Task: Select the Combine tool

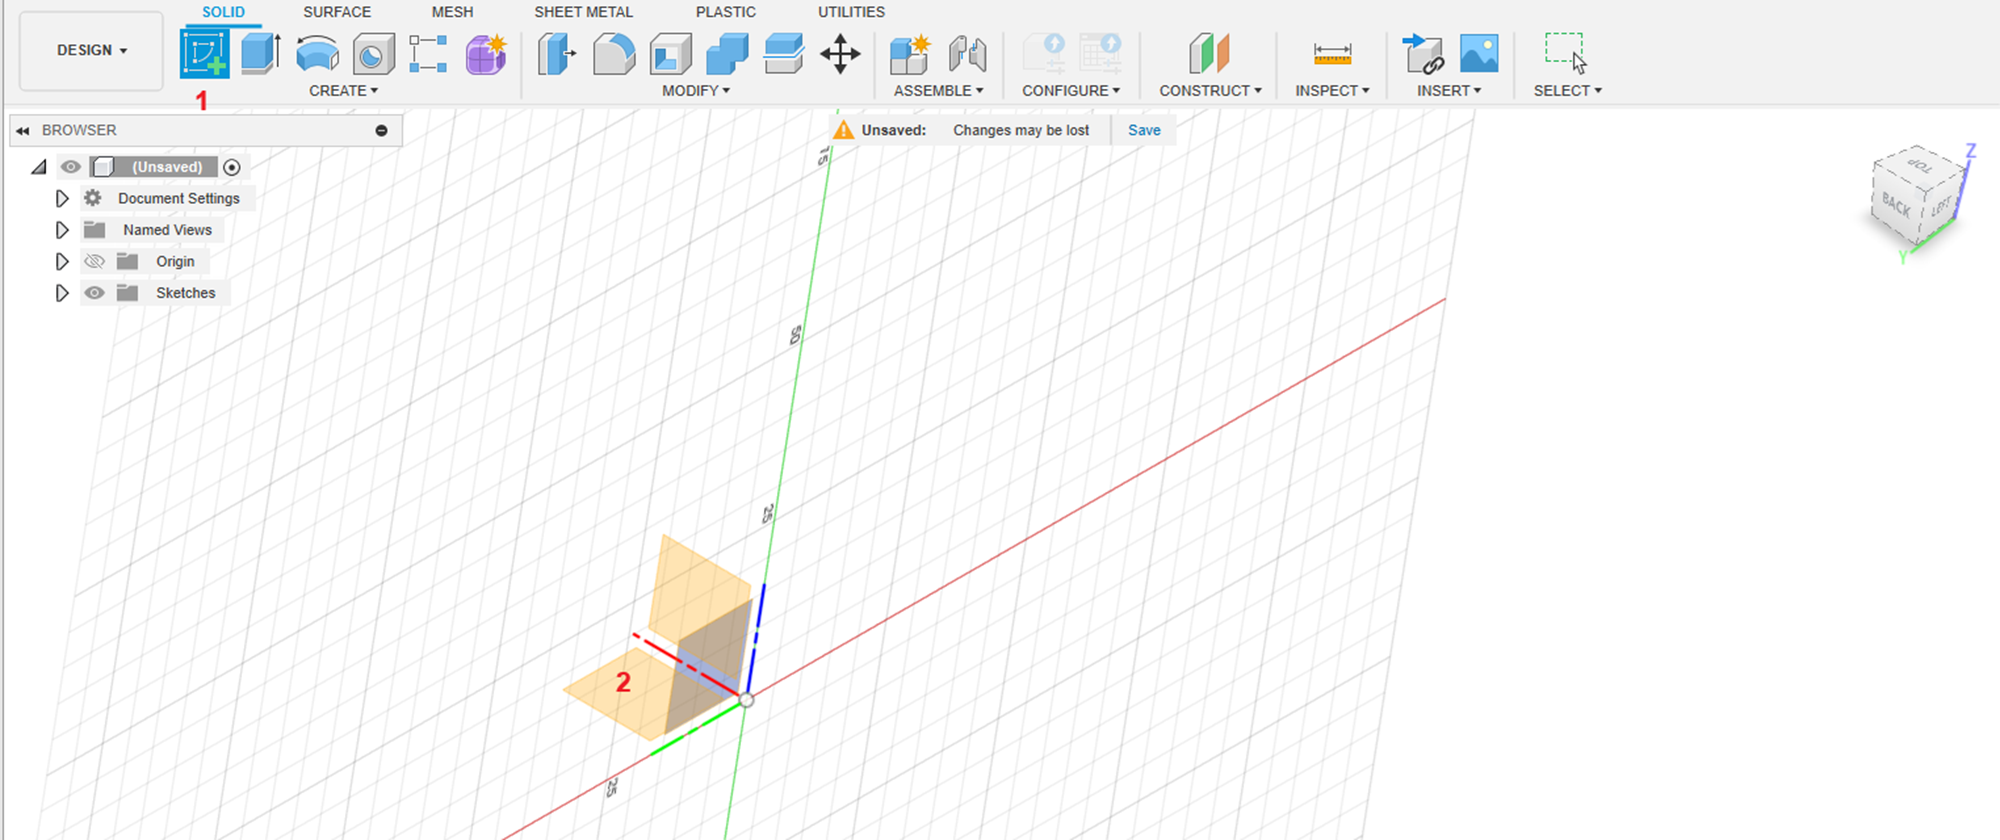Action: click(727, 54)
